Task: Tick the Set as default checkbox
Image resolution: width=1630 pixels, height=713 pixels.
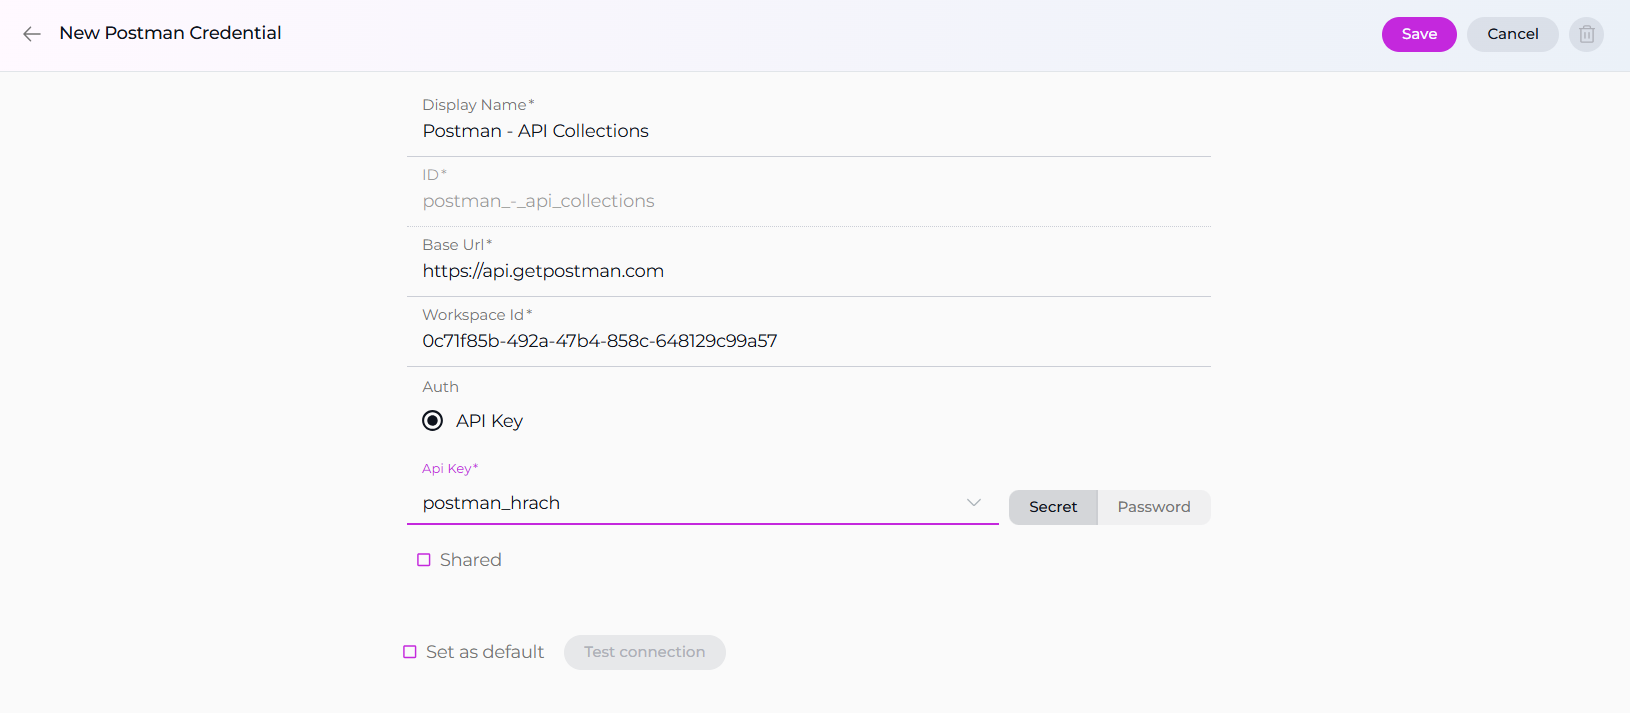Action: coord(410,652)
